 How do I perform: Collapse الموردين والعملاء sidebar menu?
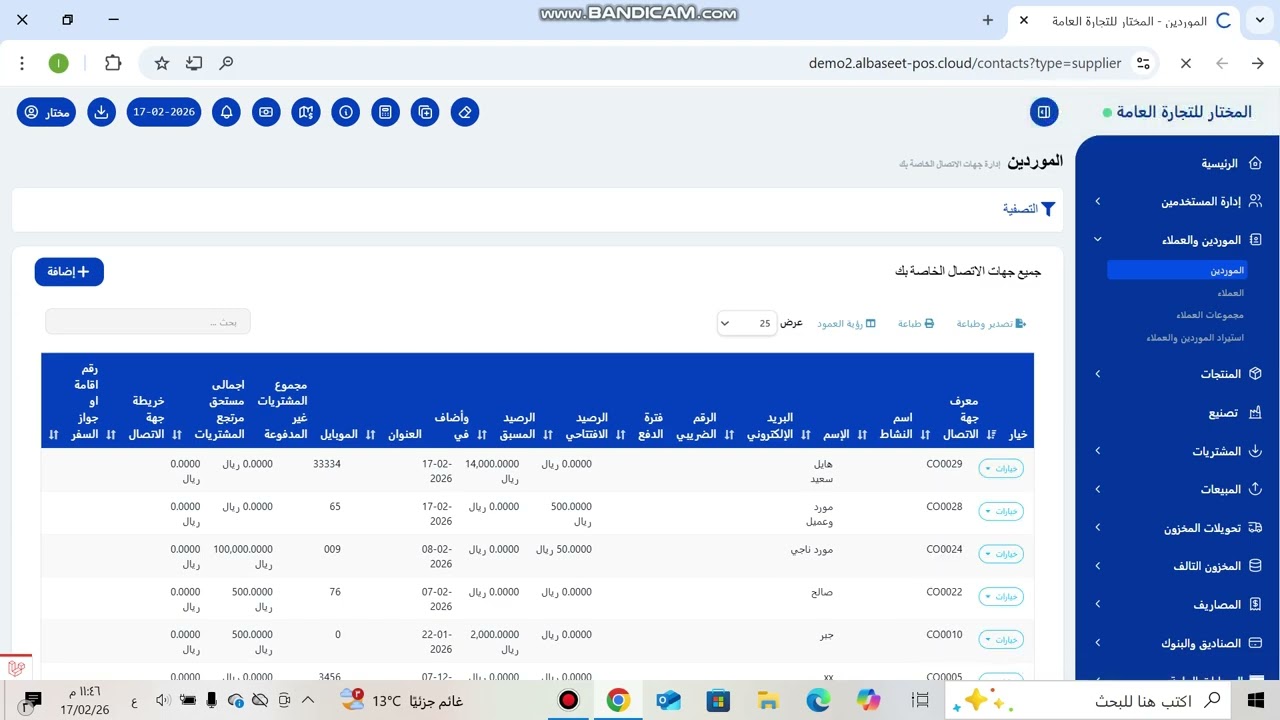(1178, 240)
